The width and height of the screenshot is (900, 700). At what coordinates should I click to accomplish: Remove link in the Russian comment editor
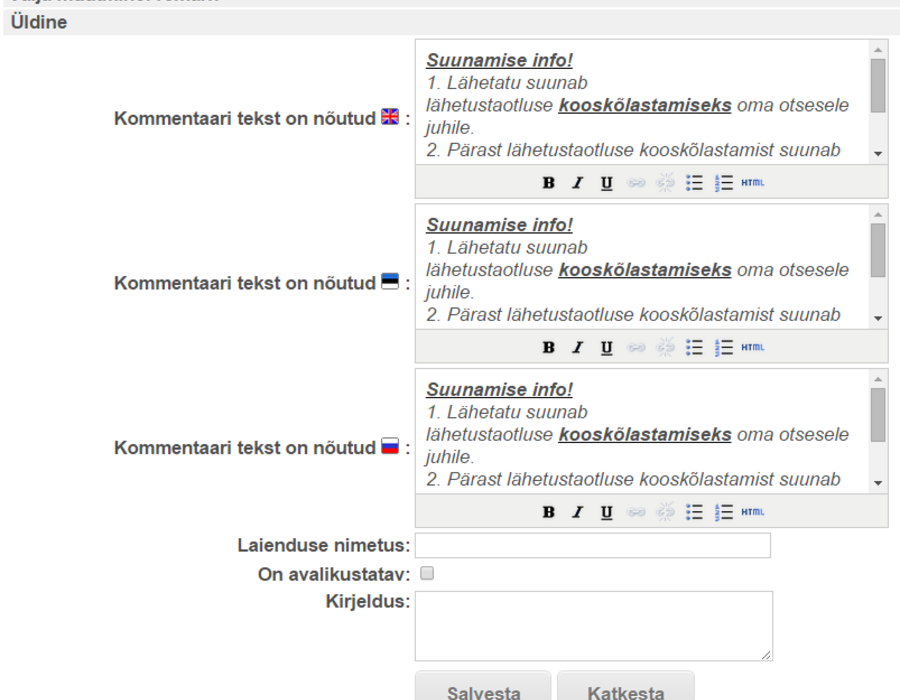click(665, 512)
